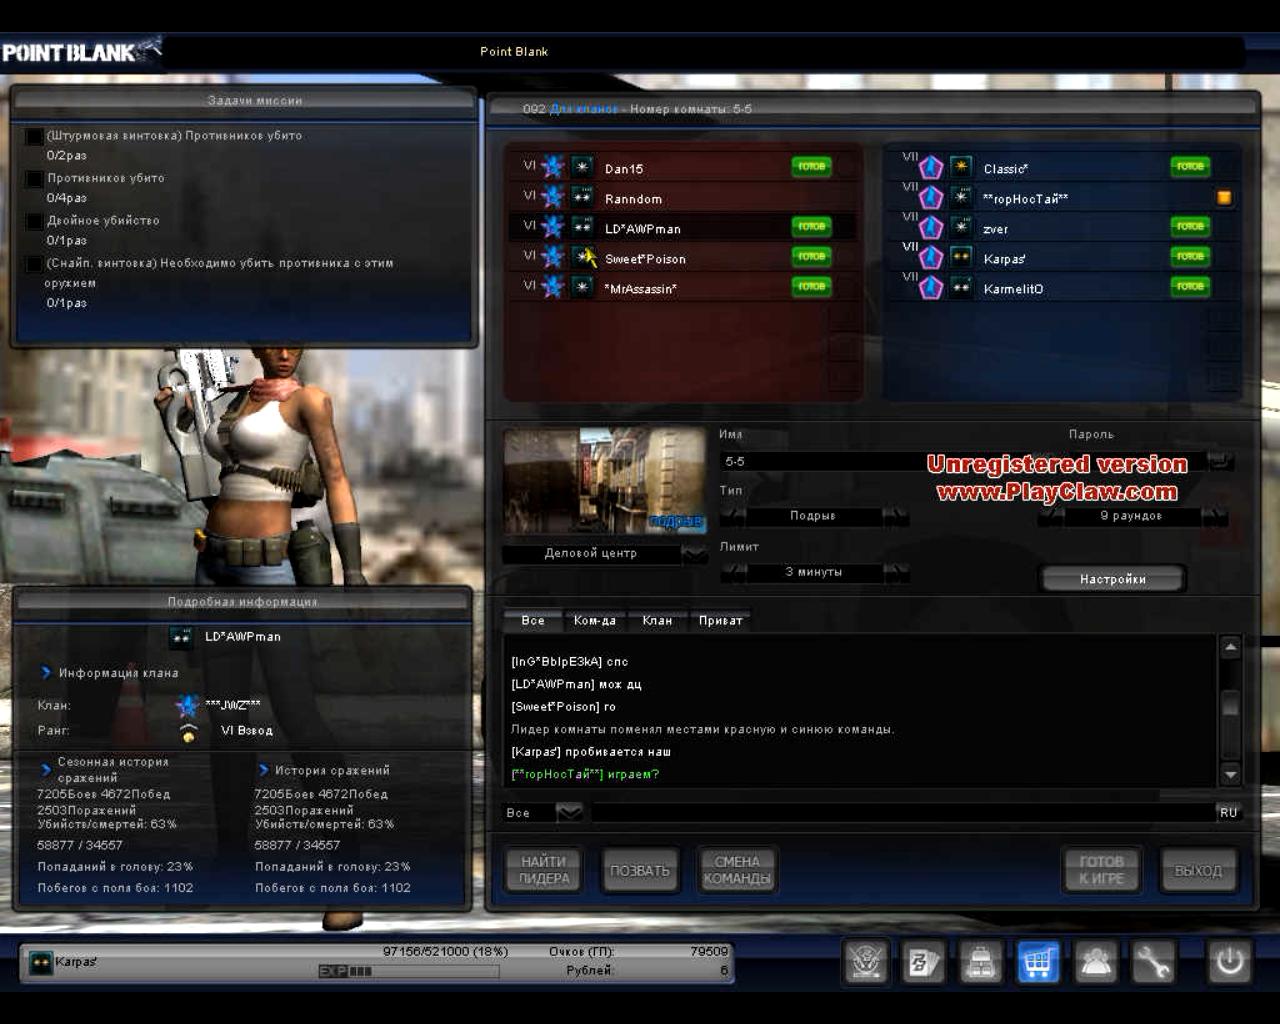Expand the Деловой центр map dropdown

click(692, 553)
